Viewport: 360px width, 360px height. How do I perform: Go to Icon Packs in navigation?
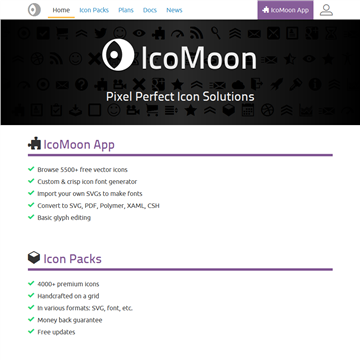coord(94,10)
